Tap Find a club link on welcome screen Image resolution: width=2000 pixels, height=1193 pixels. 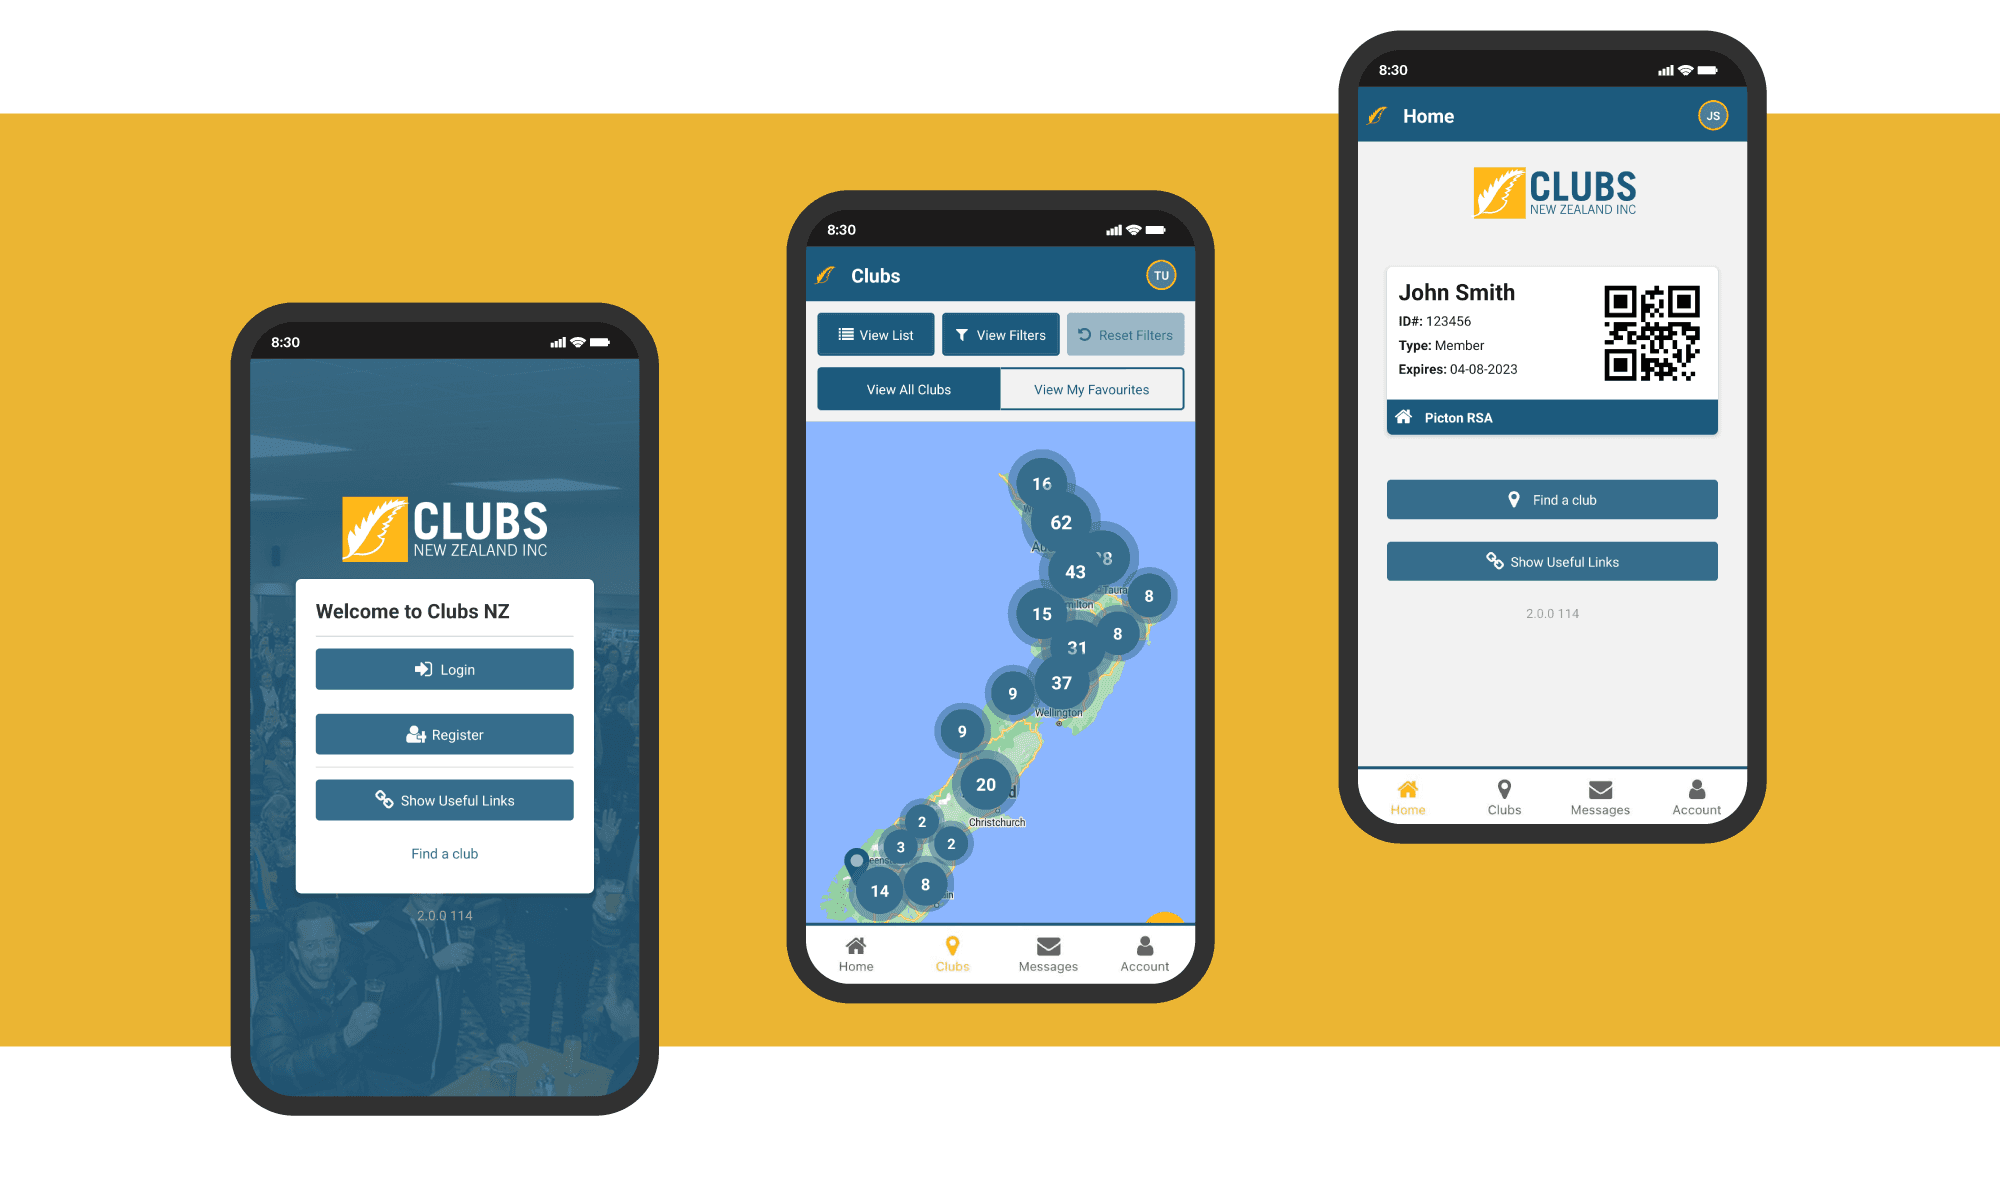tap(444, 854)
